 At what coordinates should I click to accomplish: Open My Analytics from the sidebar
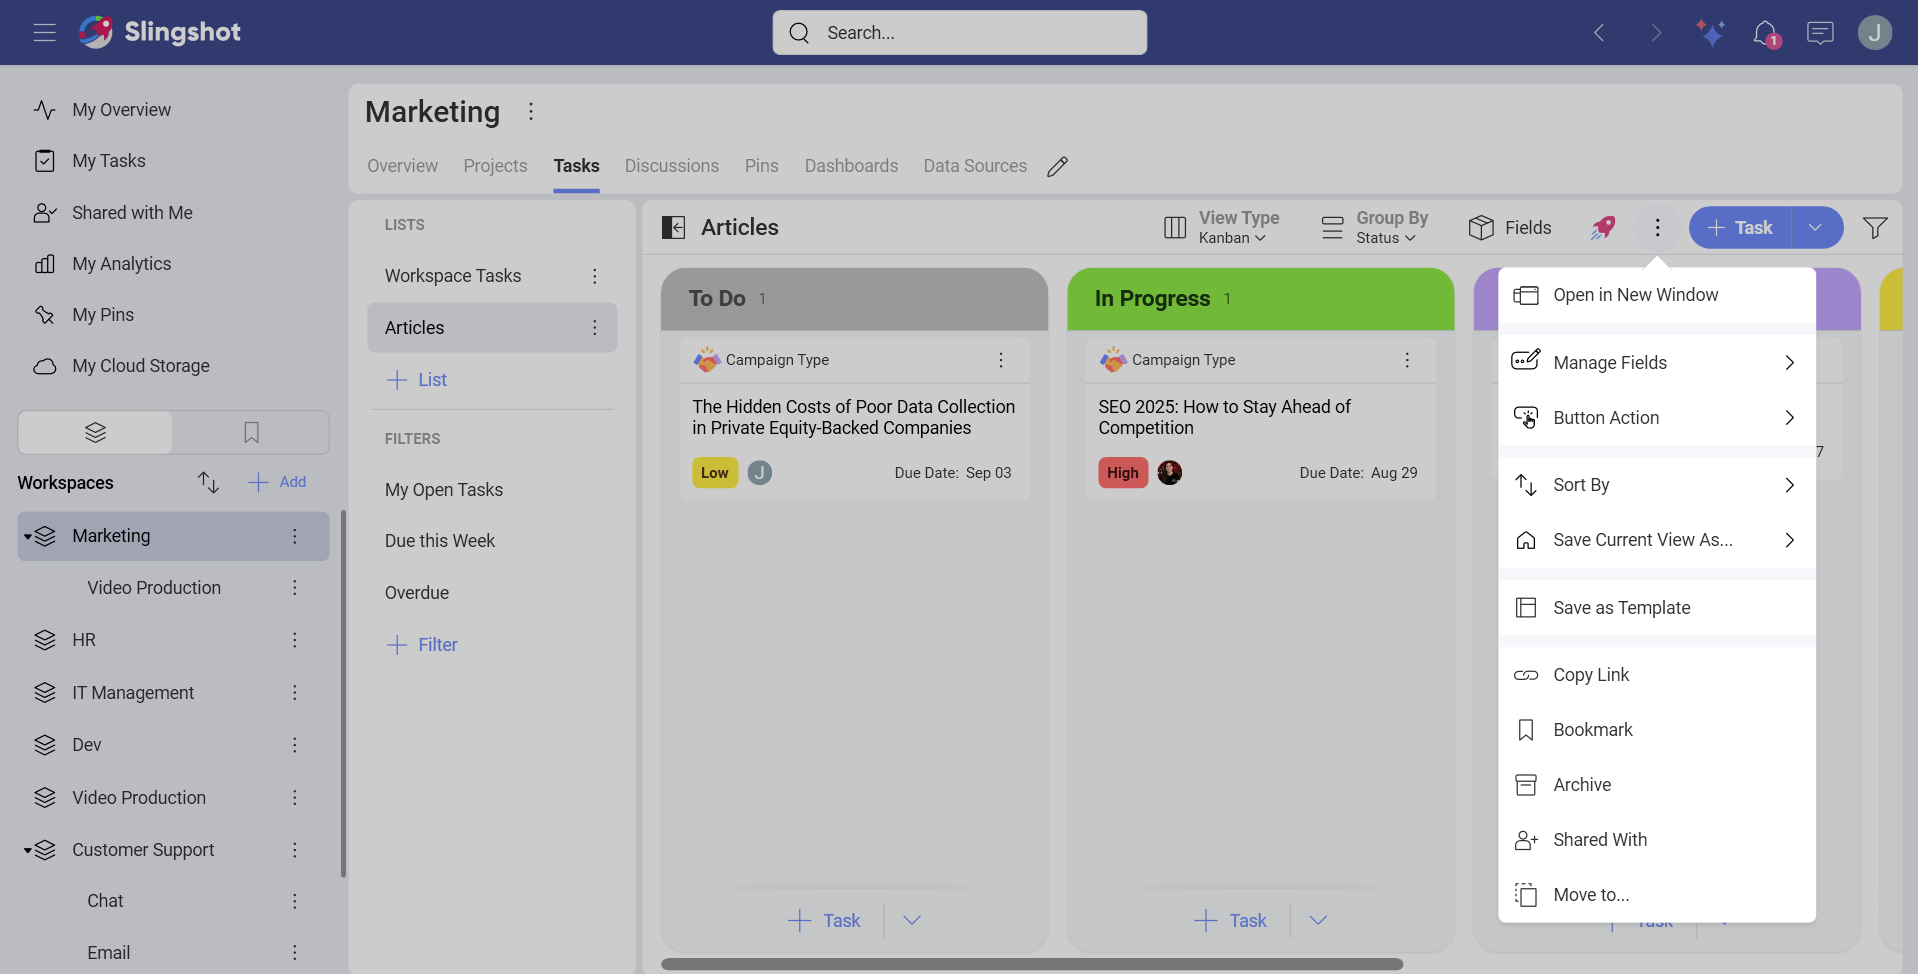(x=121, y=263)
